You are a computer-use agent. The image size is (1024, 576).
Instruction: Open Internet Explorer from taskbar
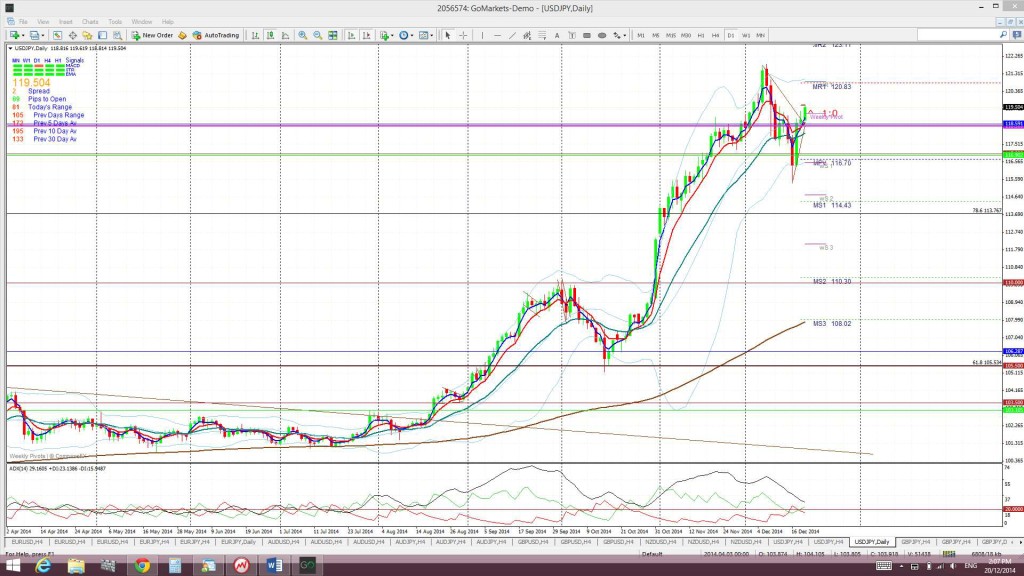(x=43, y=566)
